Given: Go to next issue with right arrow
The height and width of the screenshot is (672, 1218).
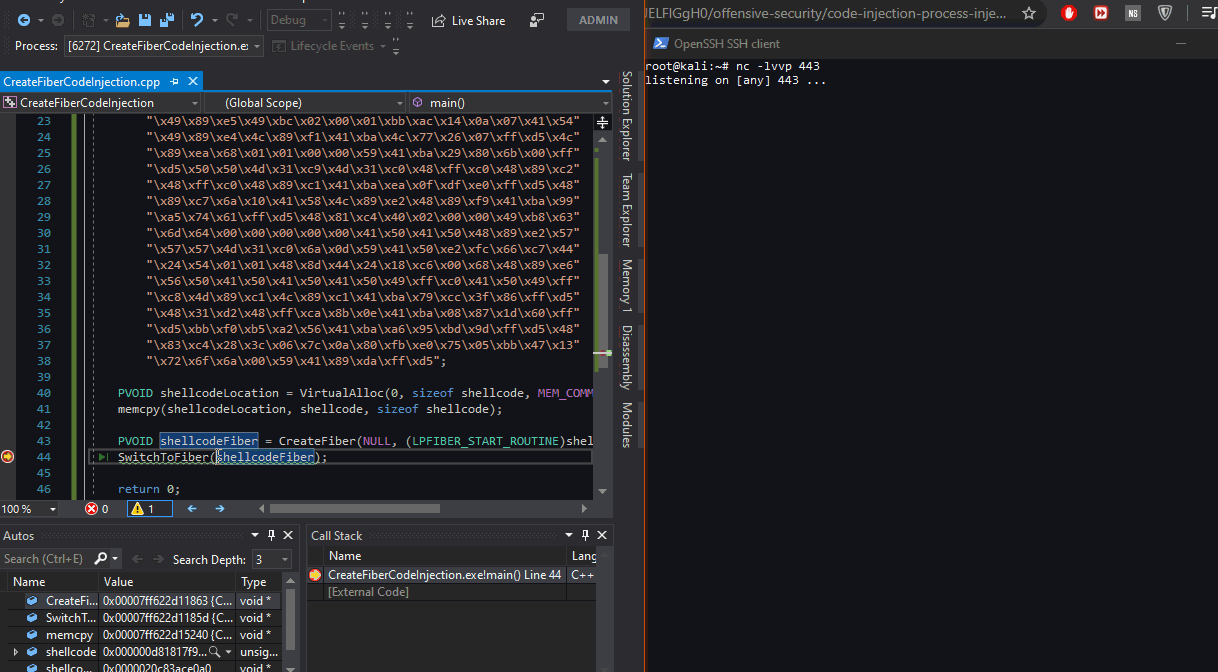Looking at the screenshot, I should [219, 509].
